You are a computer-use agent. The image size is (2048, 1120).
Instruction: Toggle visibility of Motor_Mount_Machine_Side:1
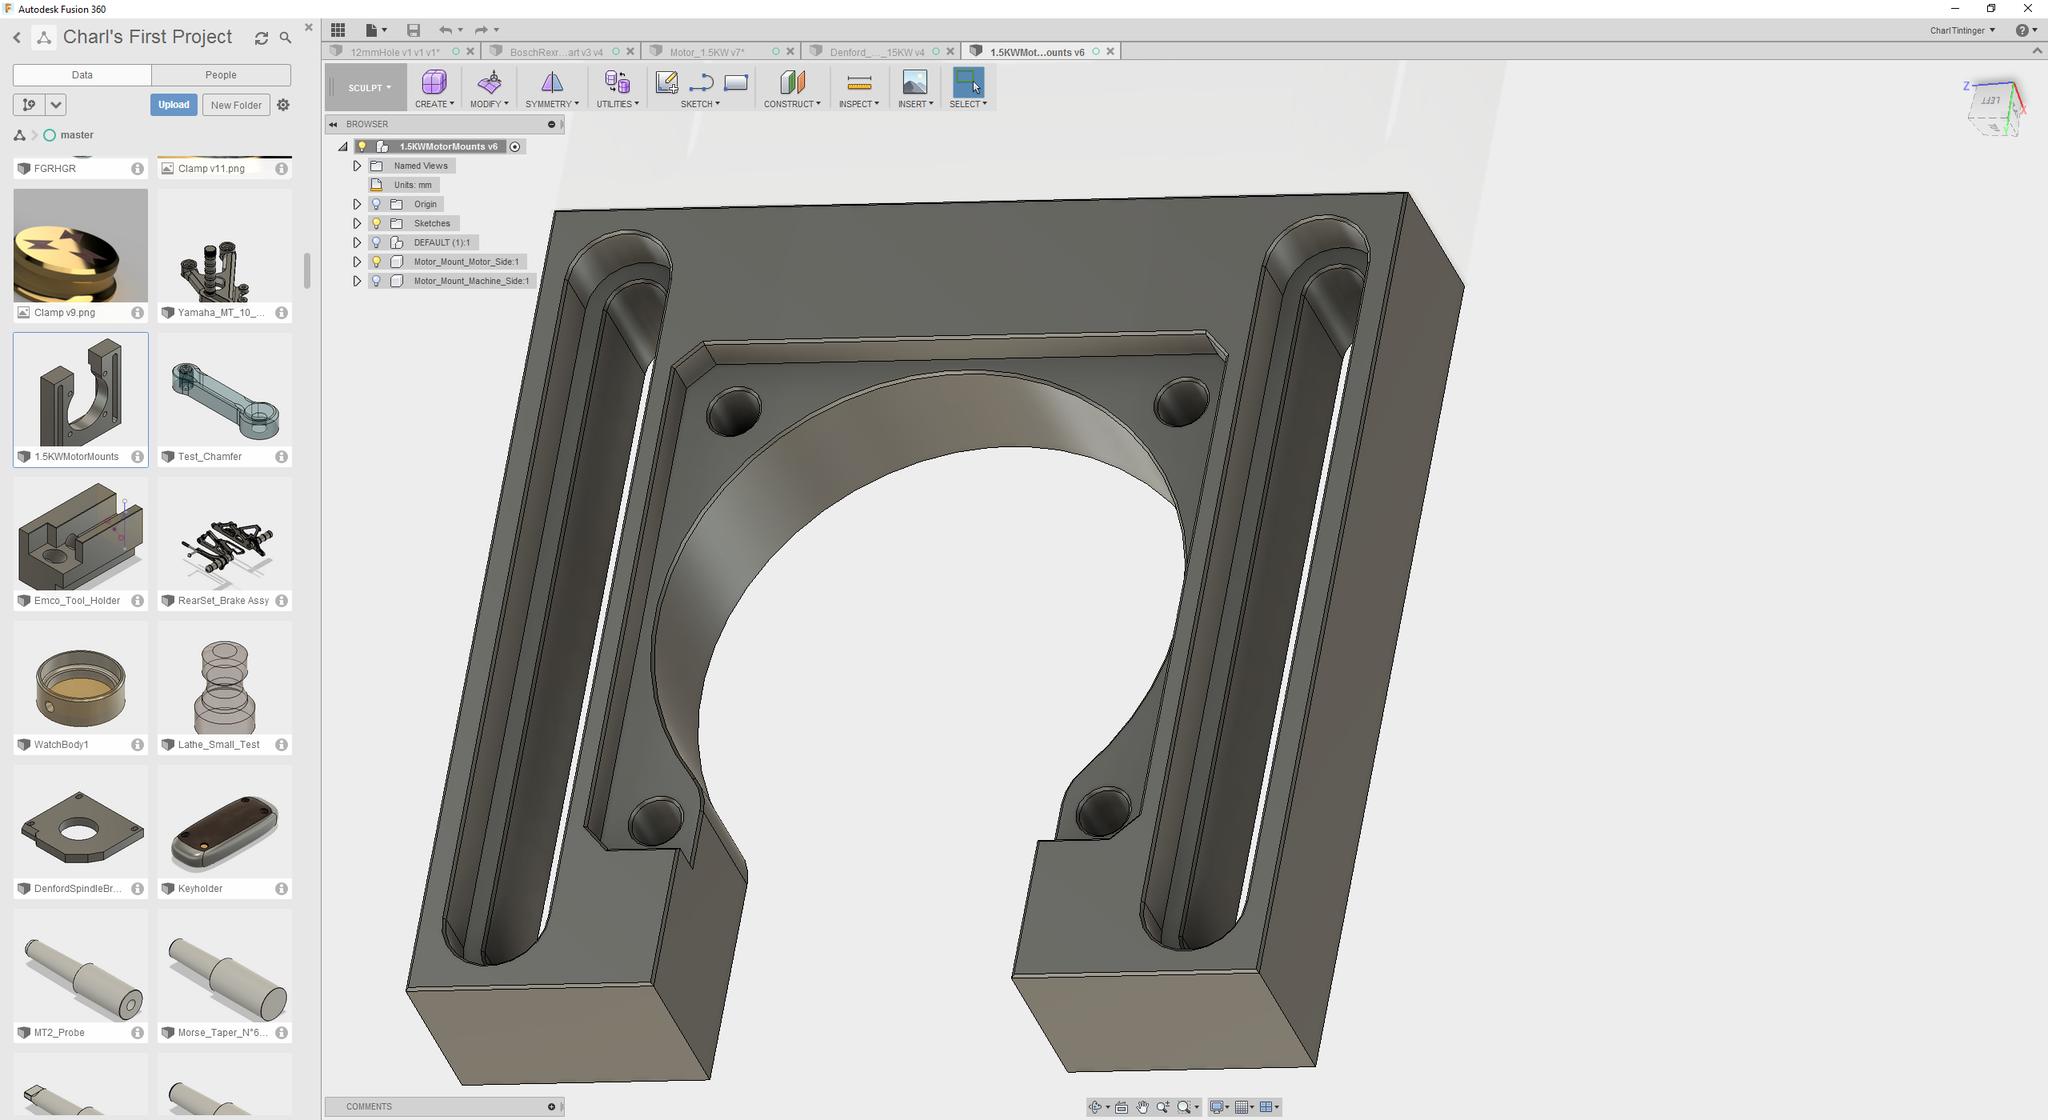pyautogui.click(x=377, y=281)
